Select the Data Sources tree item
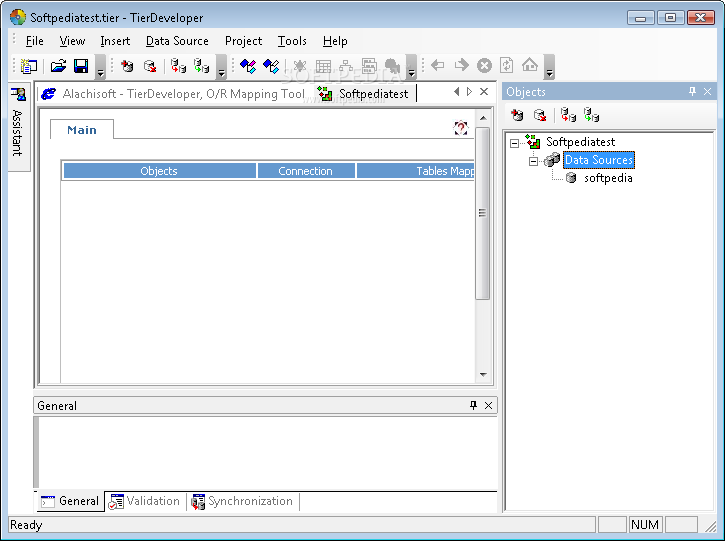 pos(599,160)
